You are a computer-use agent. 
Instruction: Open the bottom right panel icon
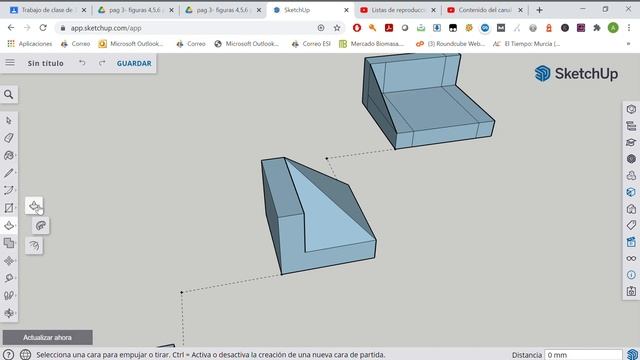[x=631, y=291]
